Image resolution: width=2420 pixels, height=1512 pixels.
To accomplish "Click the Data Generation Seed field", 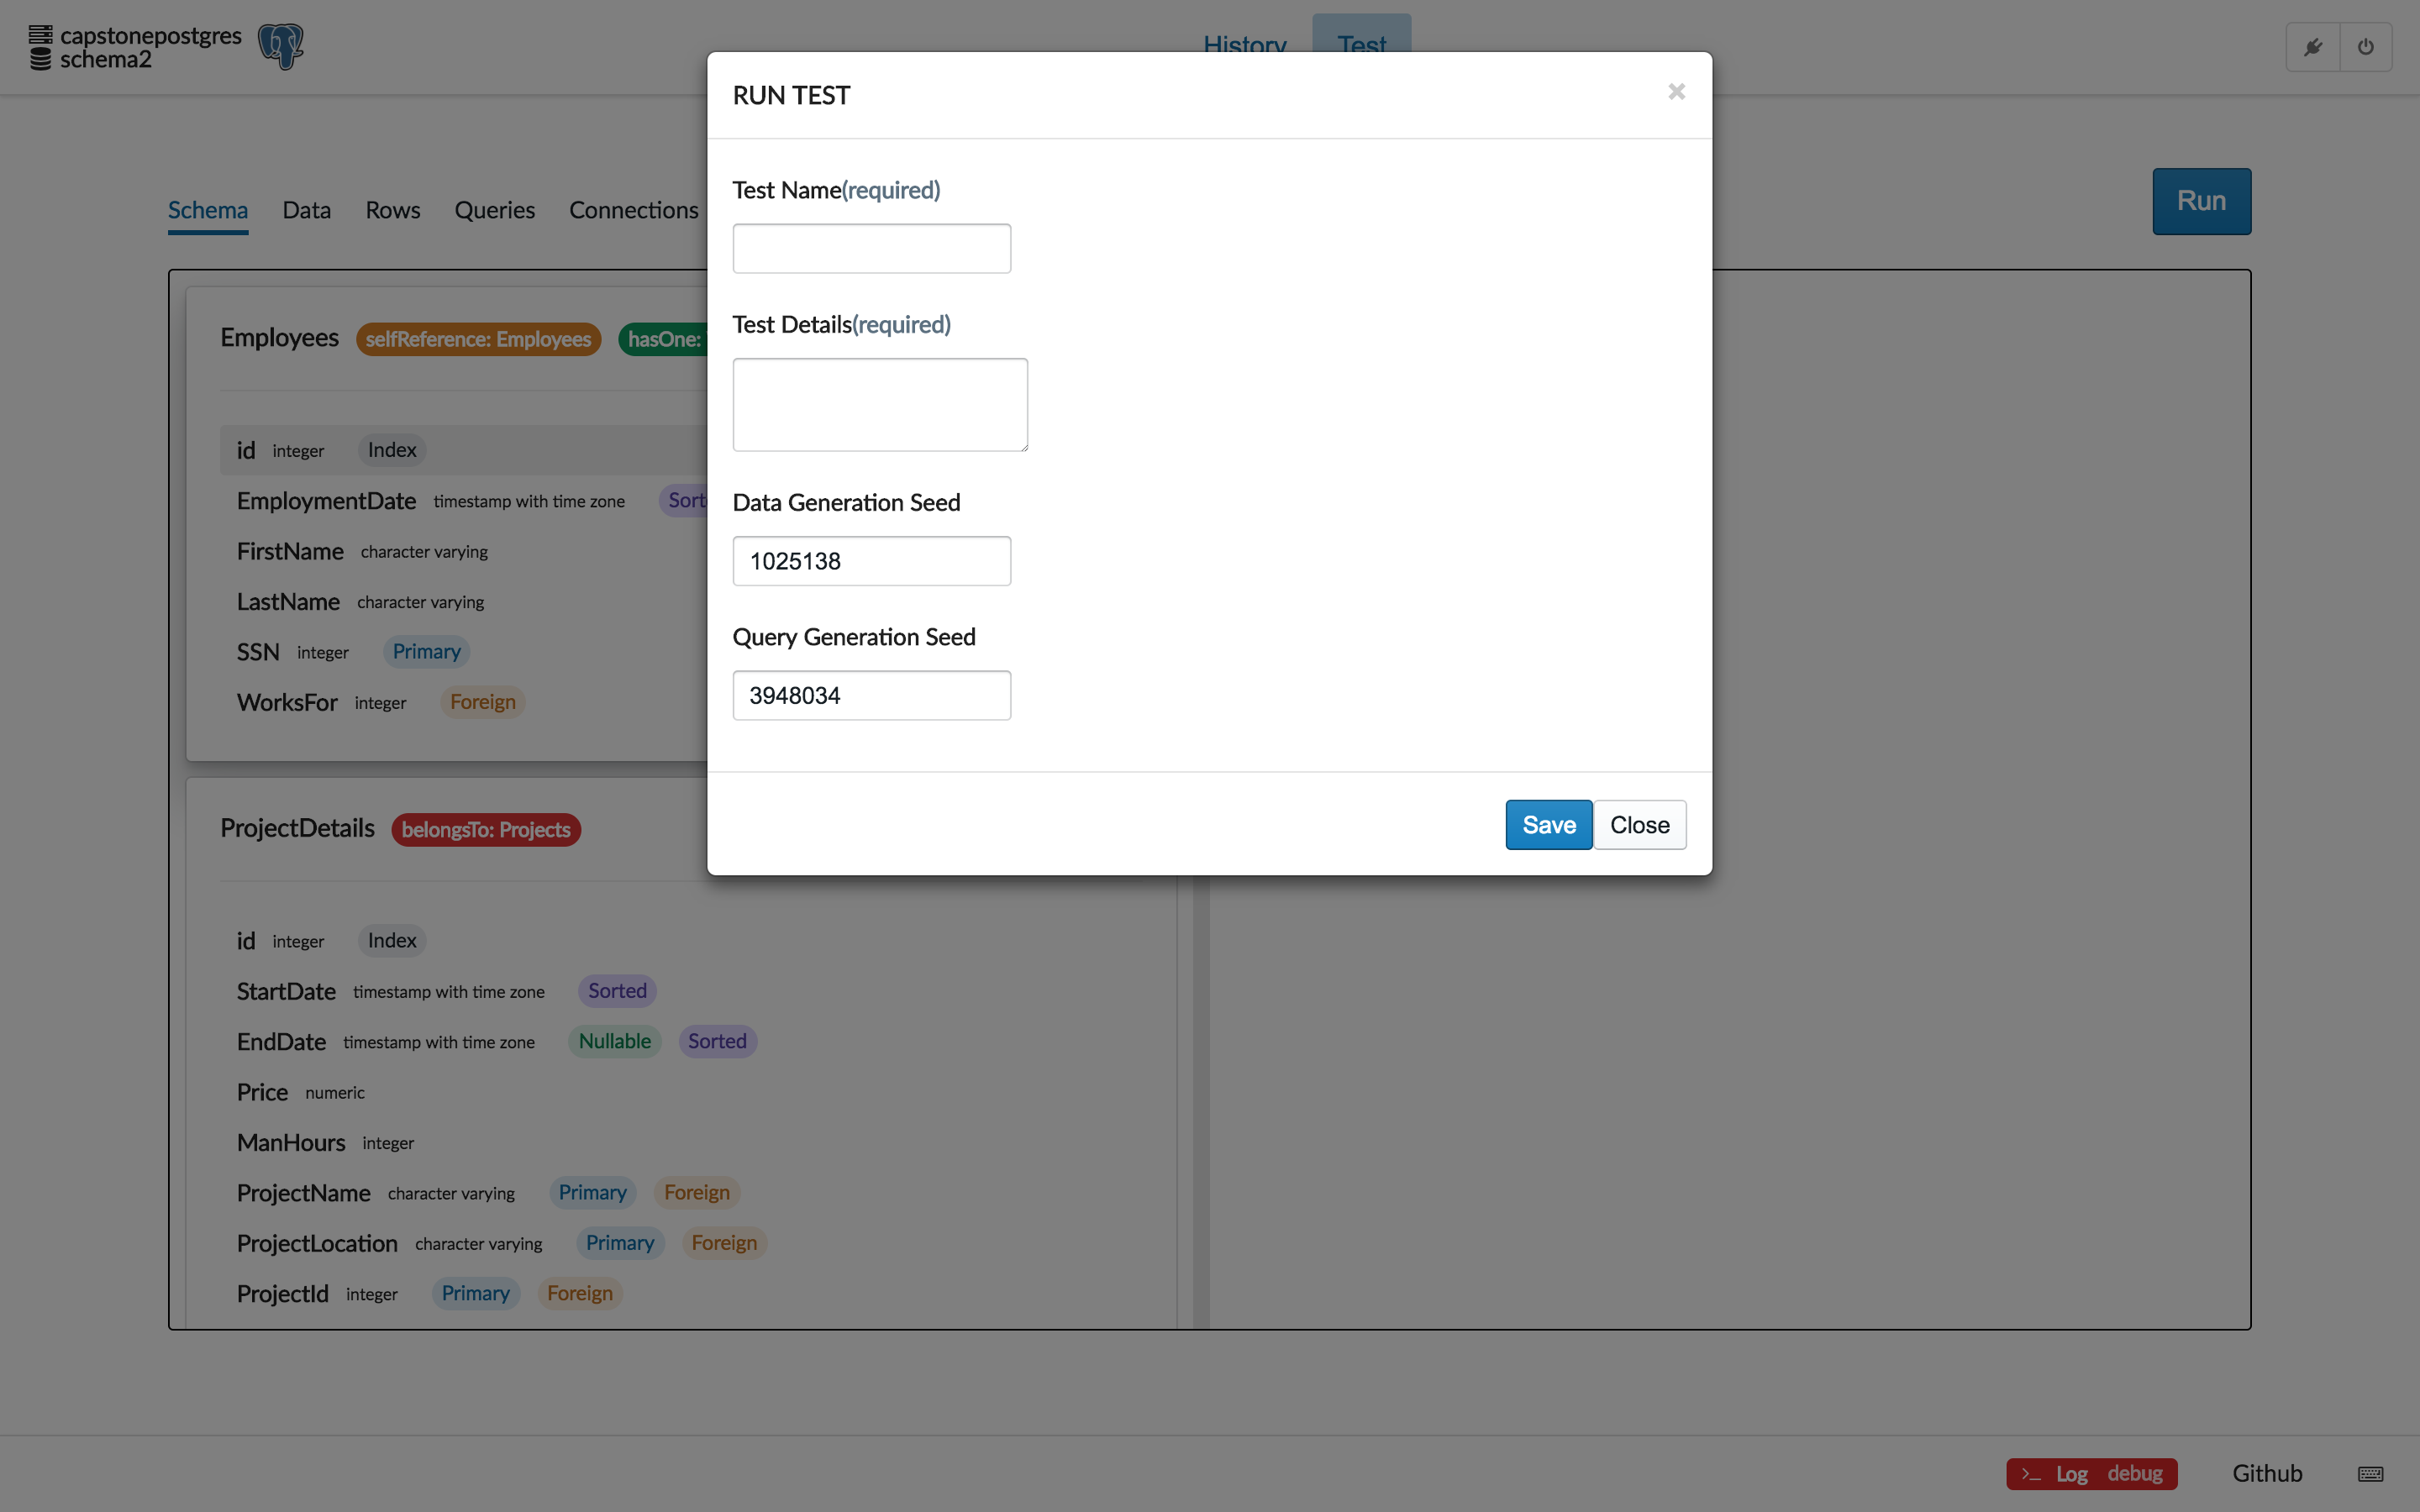I will [x=871, y=561].
